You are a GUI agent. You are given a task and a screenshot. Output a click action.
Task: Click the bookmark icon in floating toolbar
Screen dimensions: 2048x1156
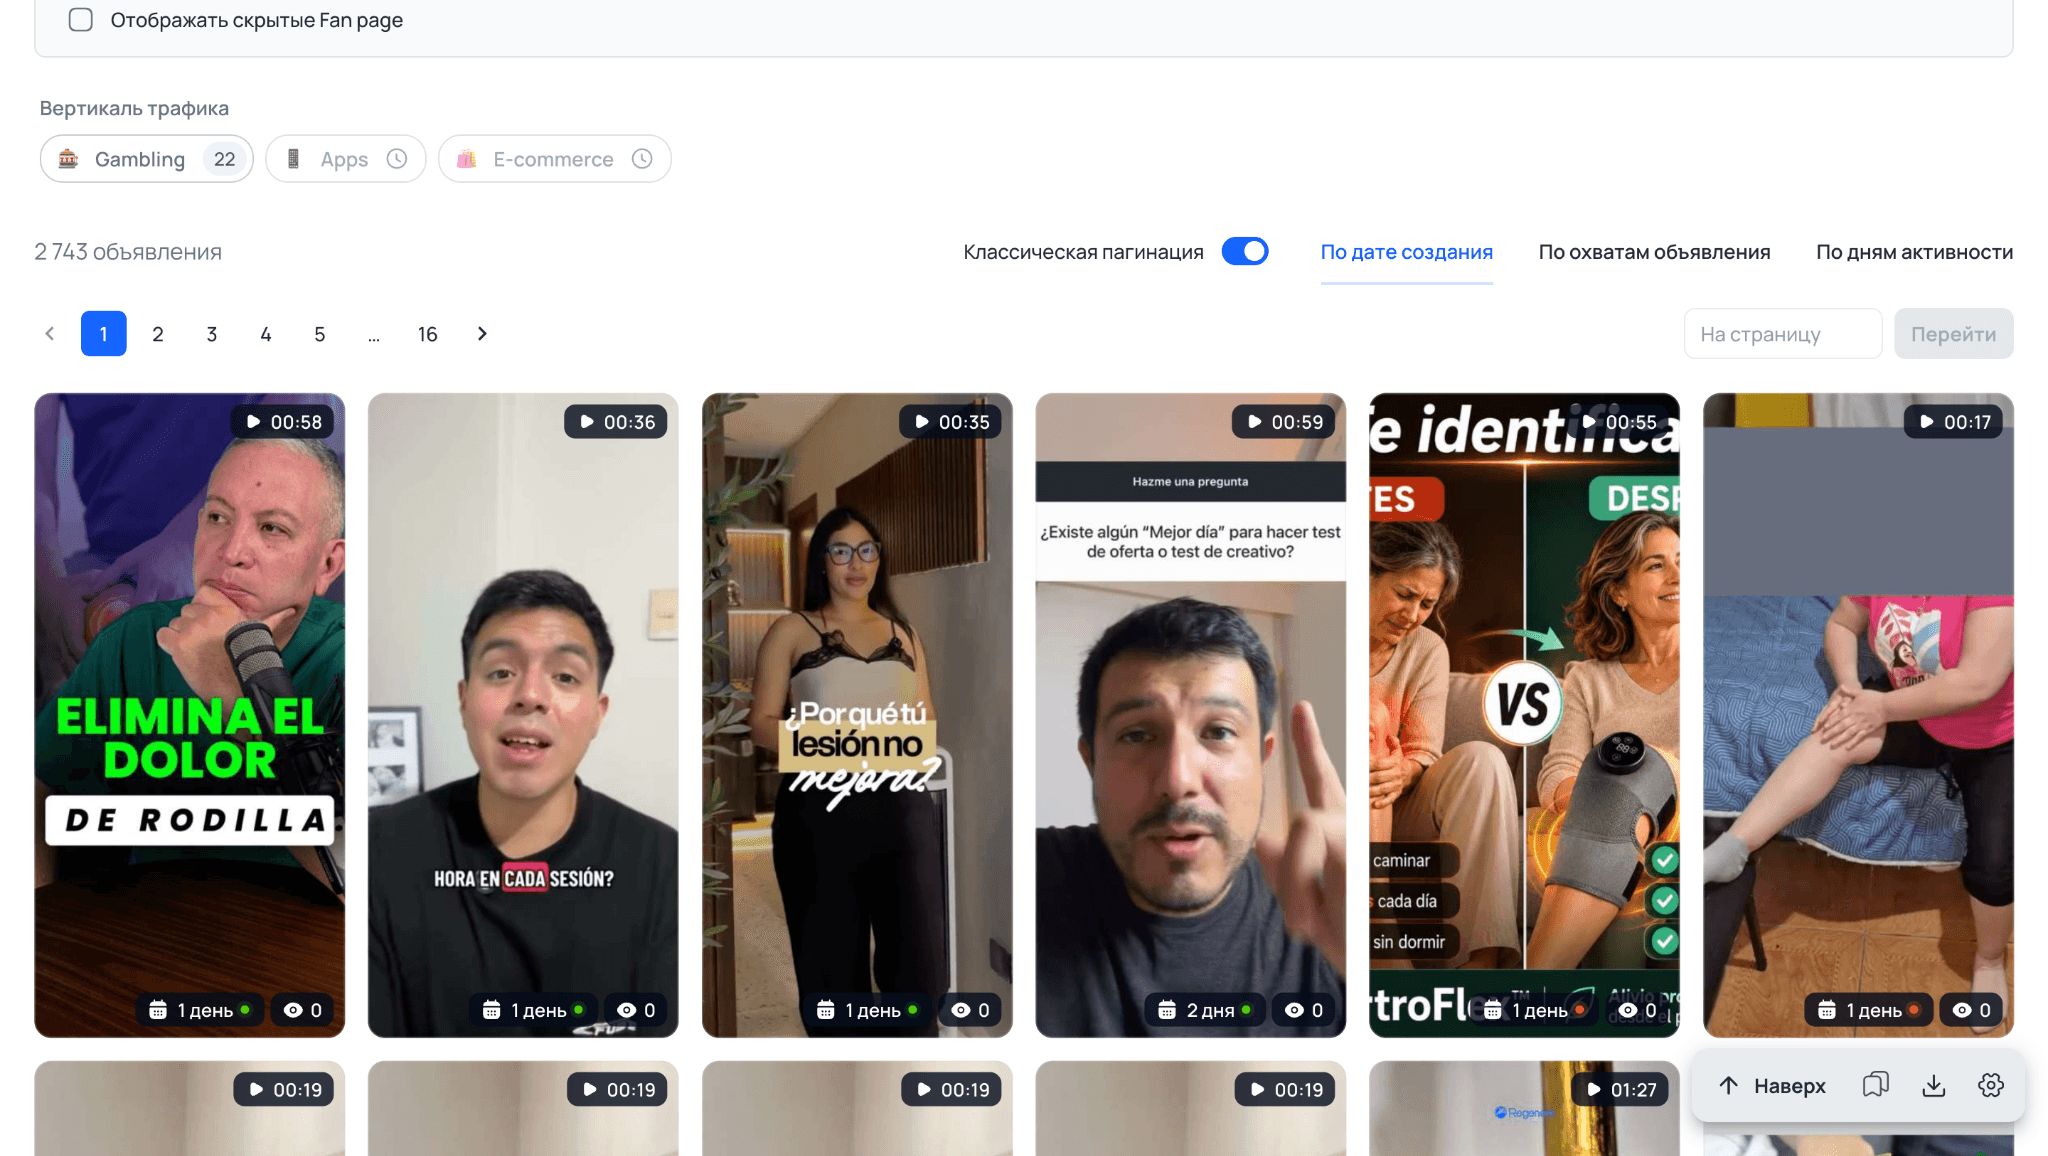(x=1875, y=1085)
